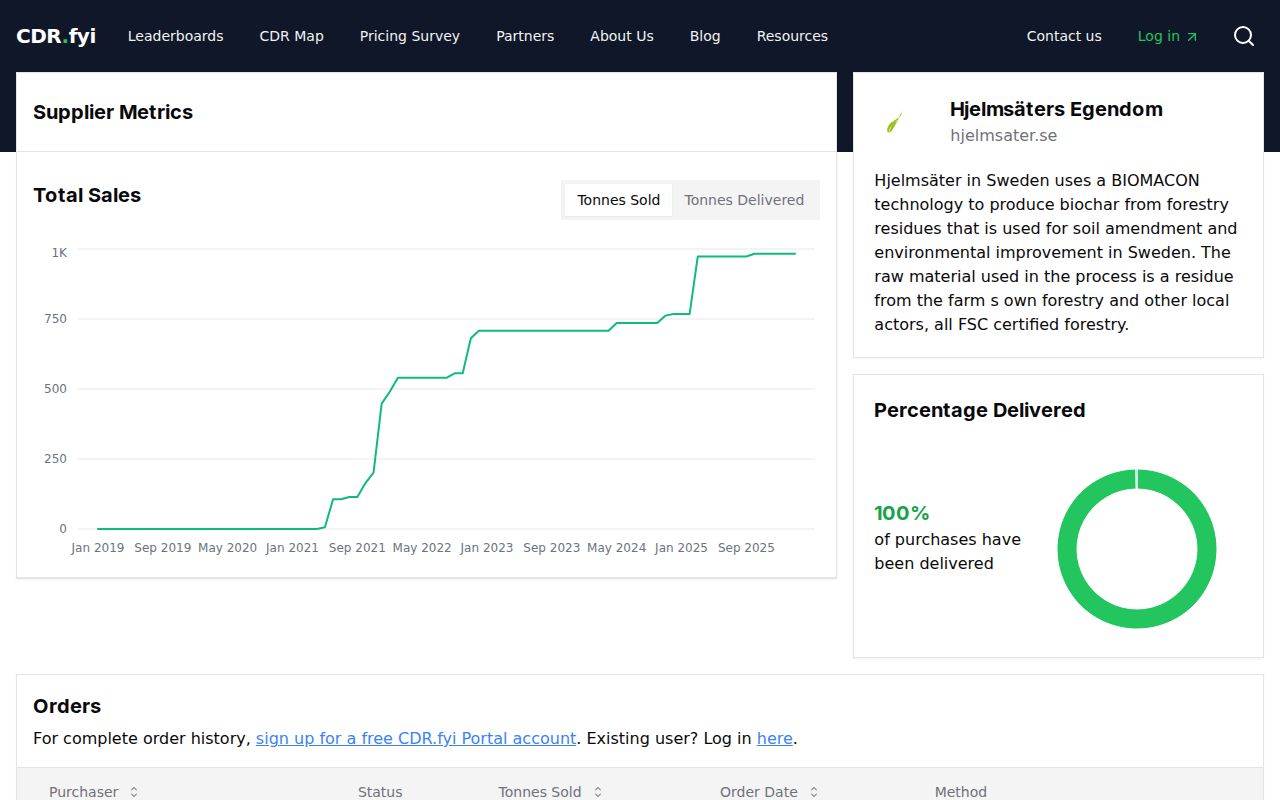Open the Partners nav item
Screen dimensions: 1280x800
click(x=525, y=36)
